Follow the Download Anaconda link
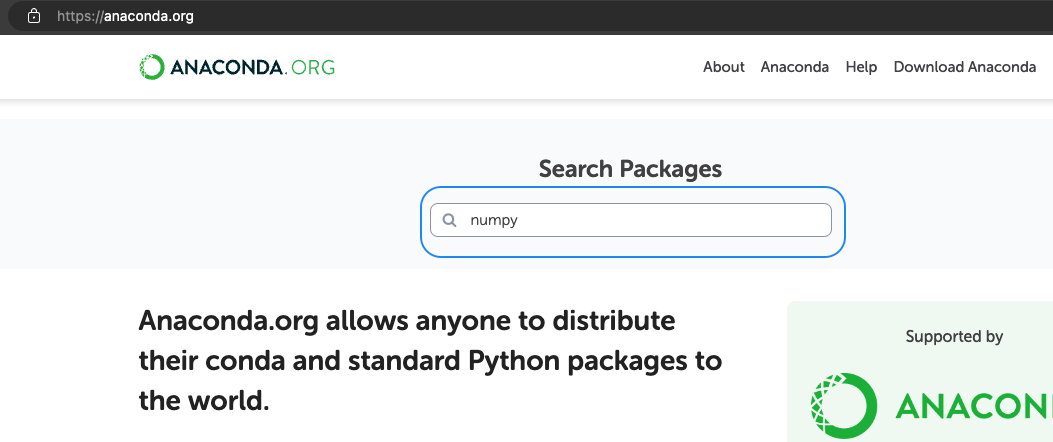The image size is (1053, 442). point(964,67)
